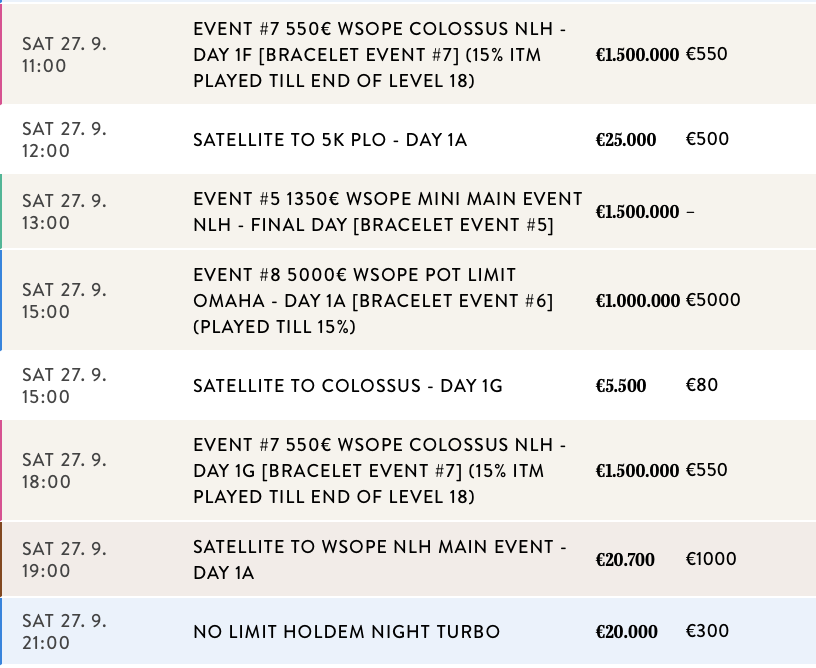
Task: Click the SAT 27. 9. 11:00 date cell
Action: tap(64, 55)
